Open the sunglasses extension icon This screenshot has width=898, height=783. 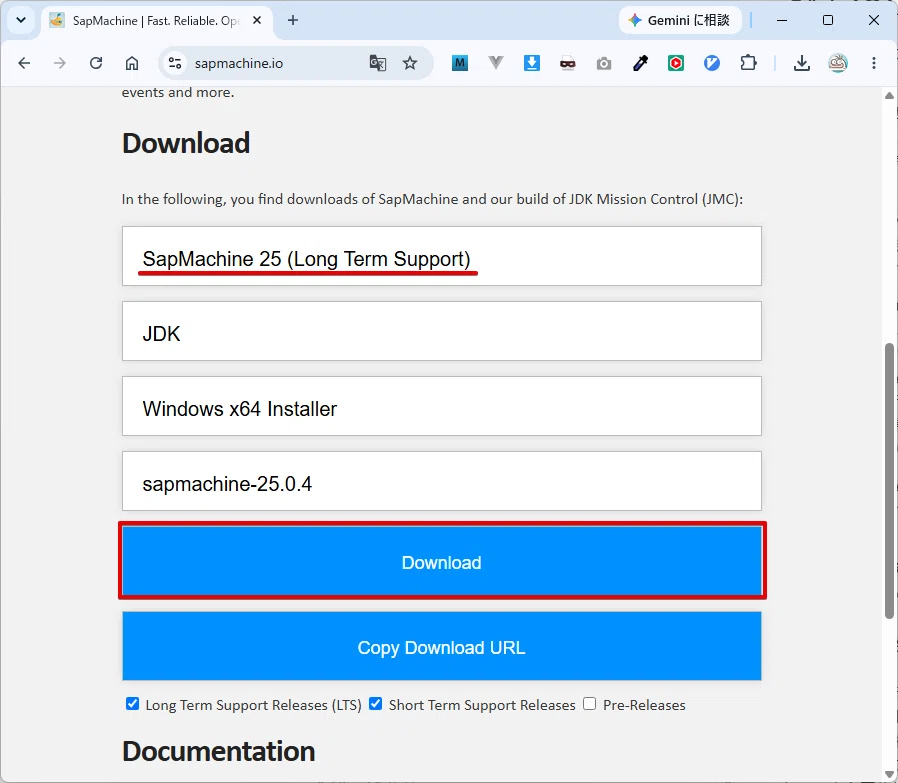(568, 64)
